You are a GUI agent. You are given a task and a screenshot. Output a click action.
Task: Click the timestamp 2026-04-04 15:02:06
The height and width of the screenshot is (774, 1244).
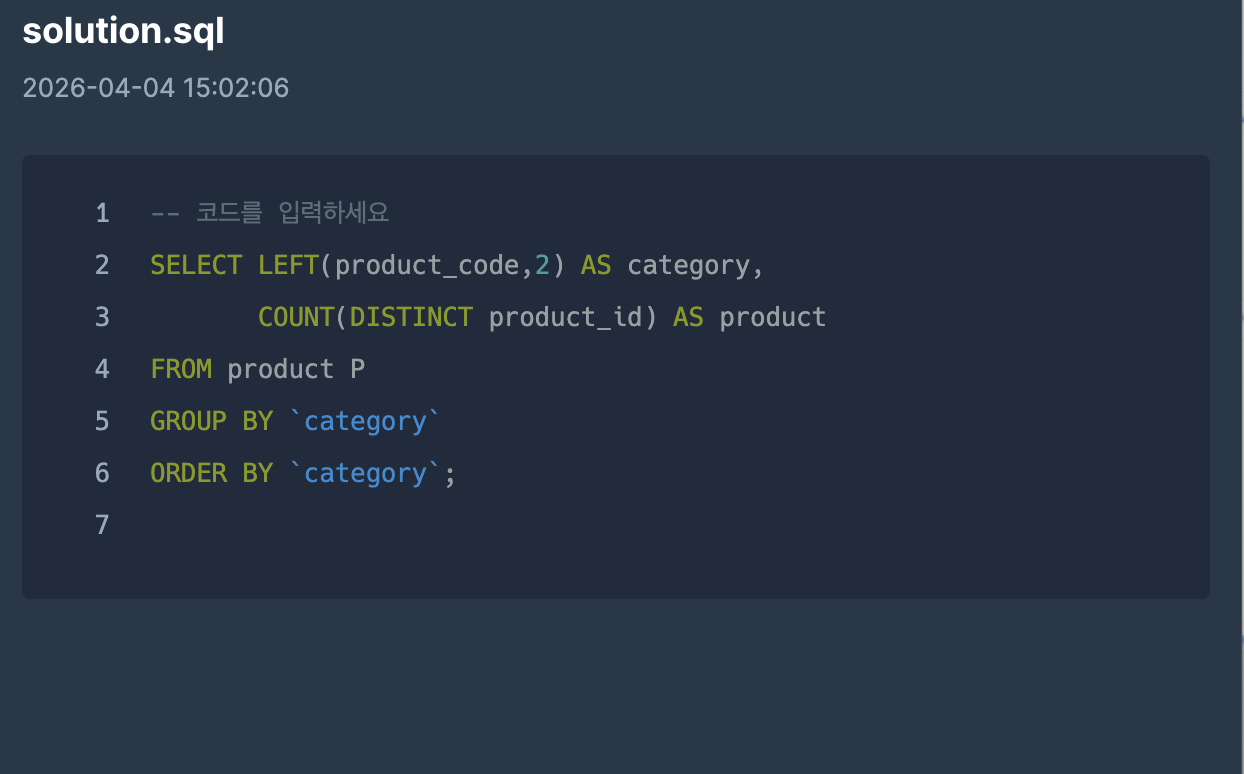(x=155, y=88)
